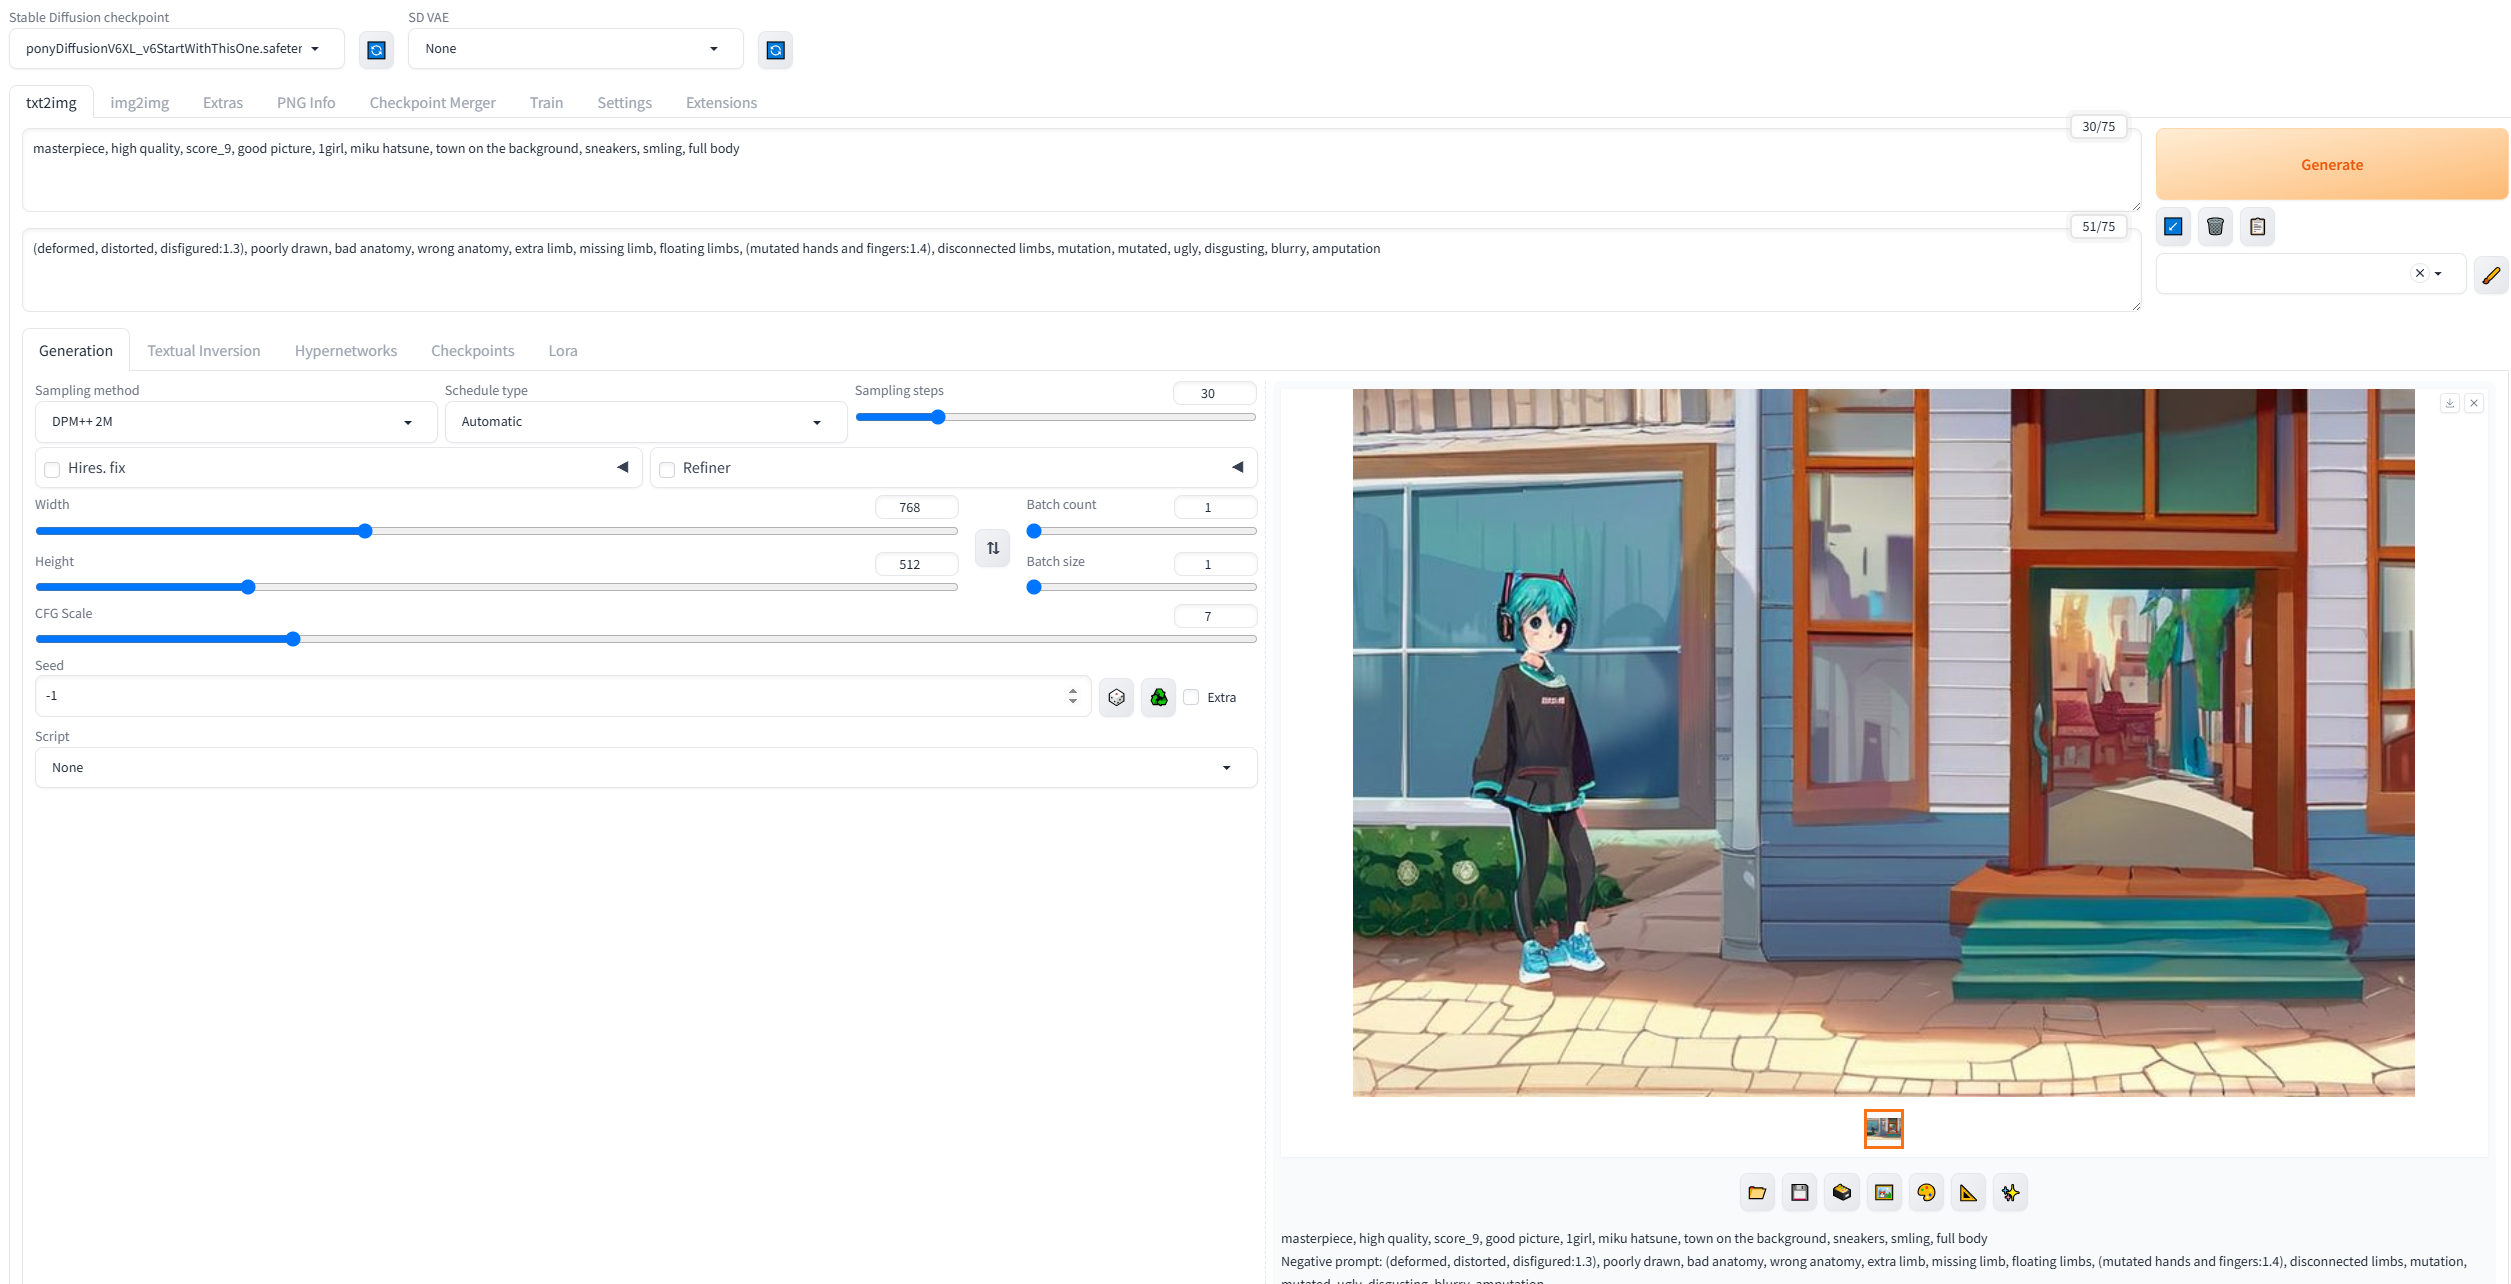Send the image to inpaint with palette icon
Screen dimensions: 2511x1284
[x=1926, y=1192]
